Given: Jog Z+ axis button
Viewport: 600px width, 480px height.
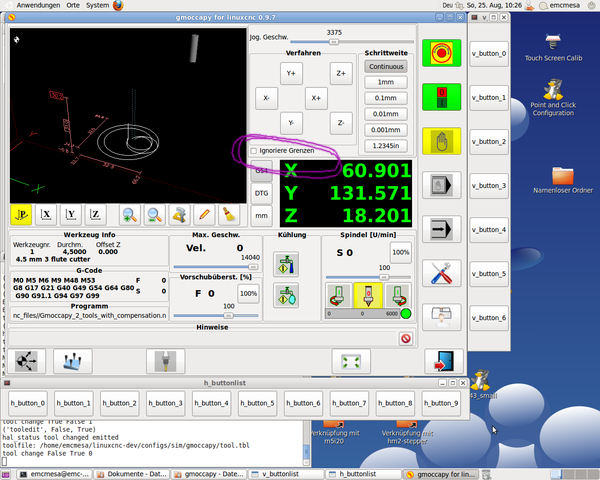Looking at the screenshot, I should pyautogui.click(x=341, y=73).
